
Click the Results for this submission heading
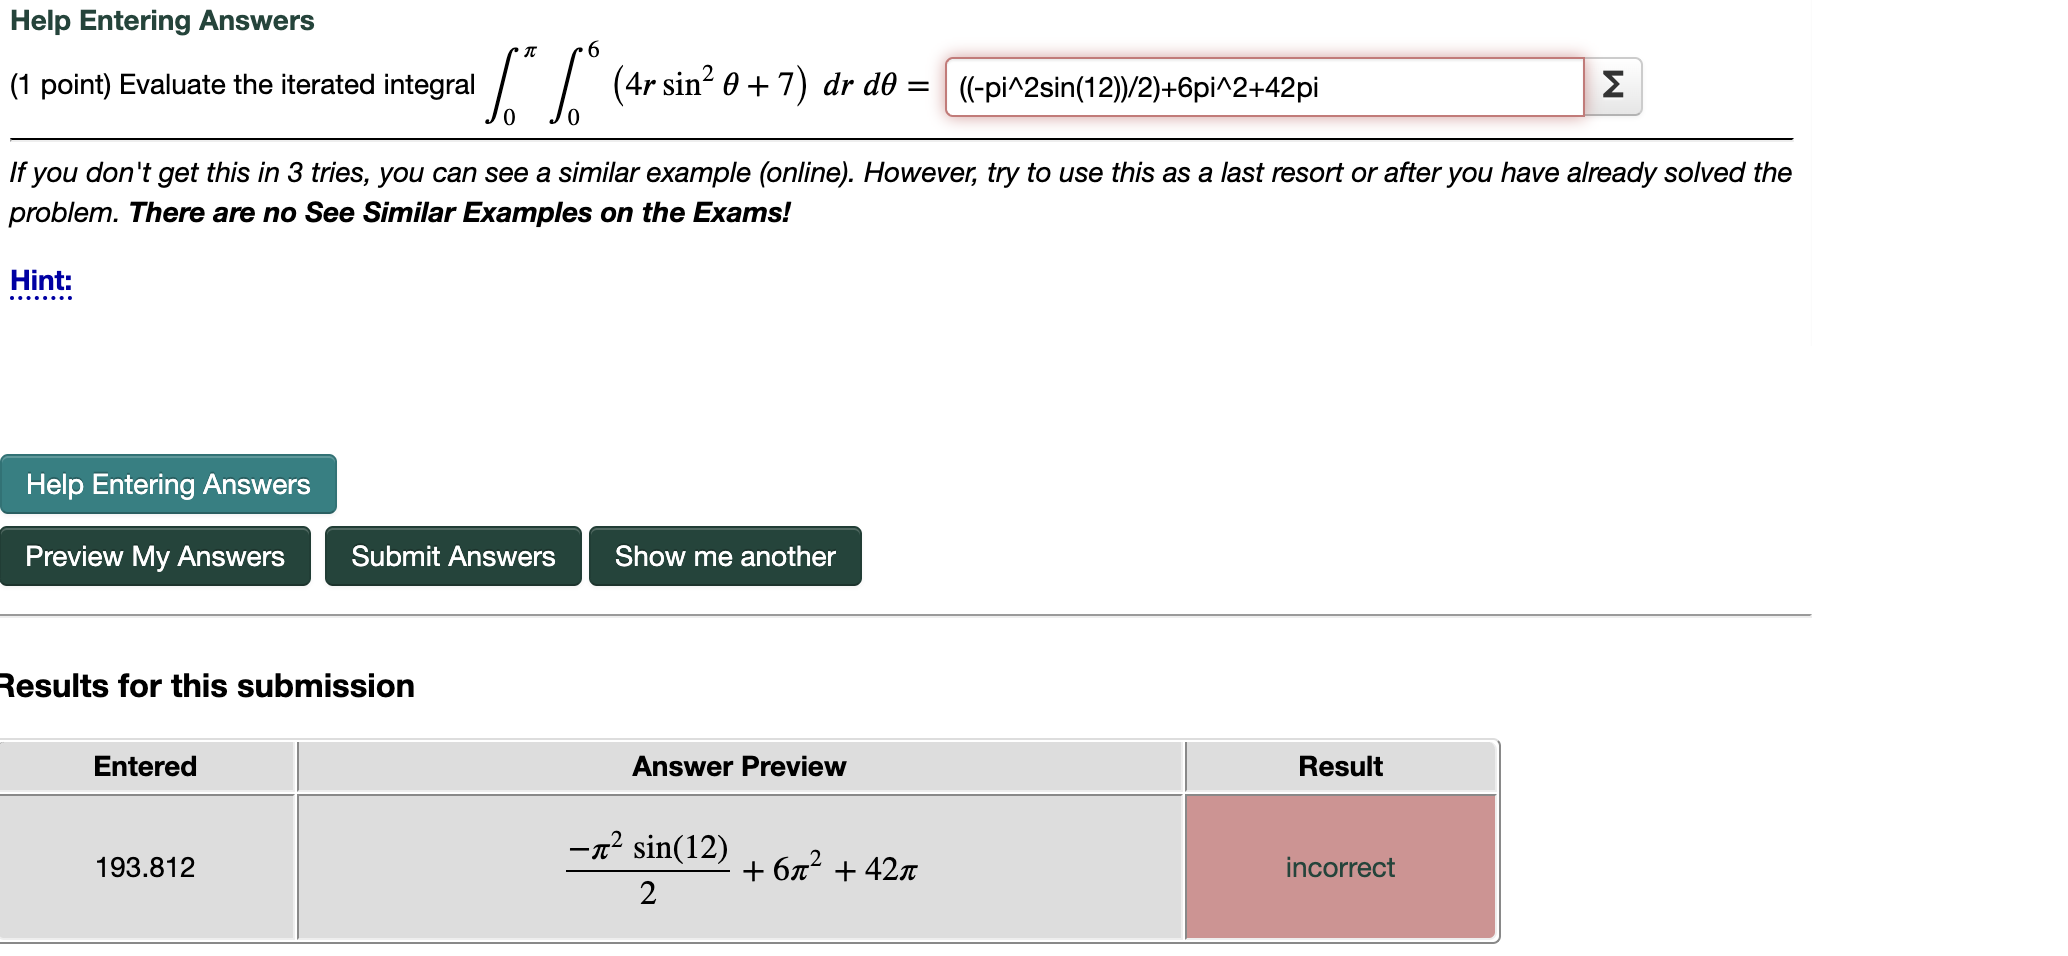206,686
